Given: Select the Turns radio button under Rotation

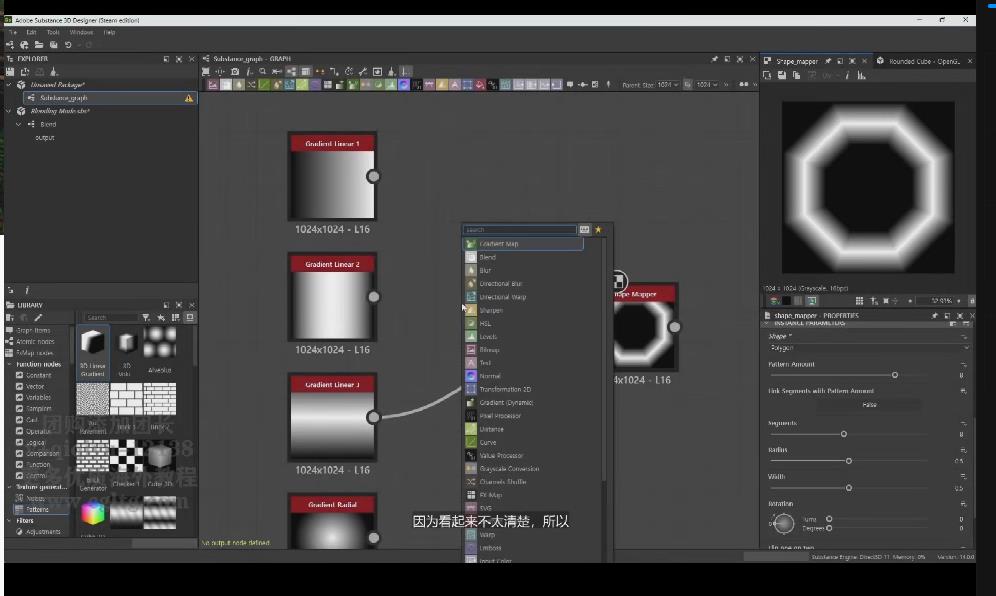Looking at the screenshot, I should click(829, 519).
